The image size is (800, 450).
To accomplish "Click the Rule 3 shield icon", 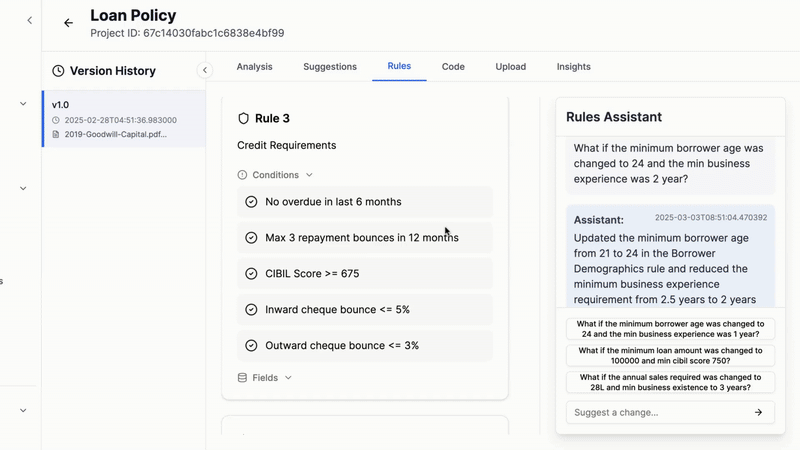I will (243, 119).
